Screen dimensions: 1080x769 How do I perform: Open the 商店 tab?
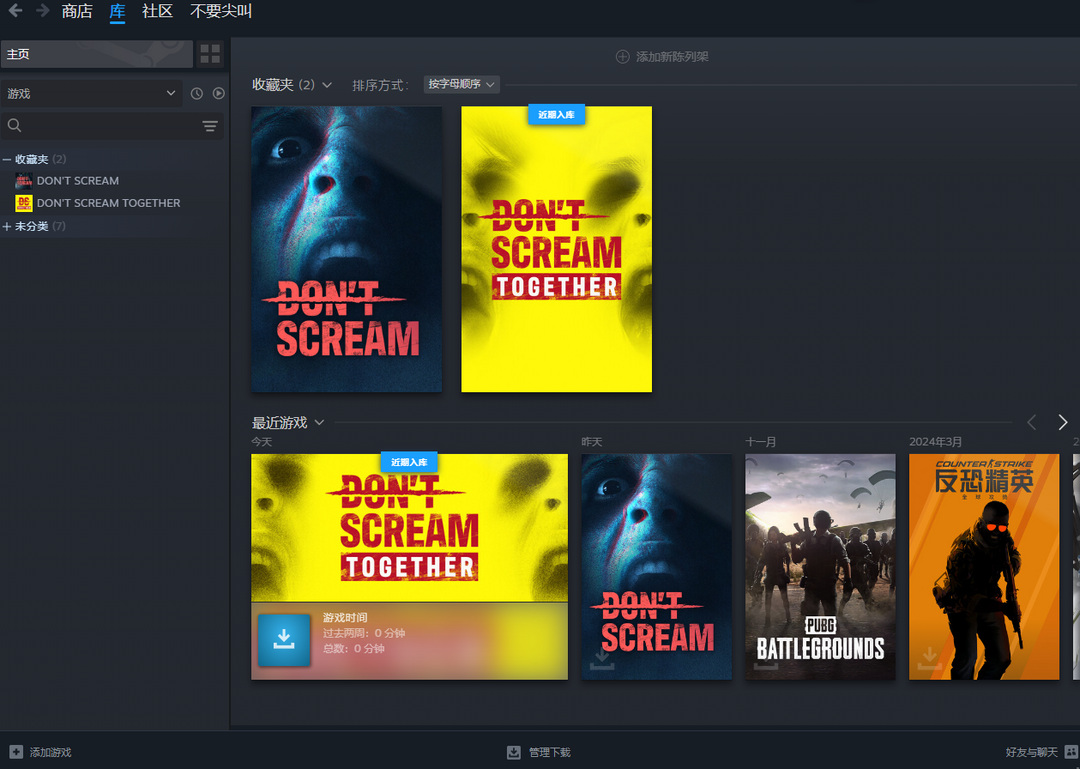(77, 12)
